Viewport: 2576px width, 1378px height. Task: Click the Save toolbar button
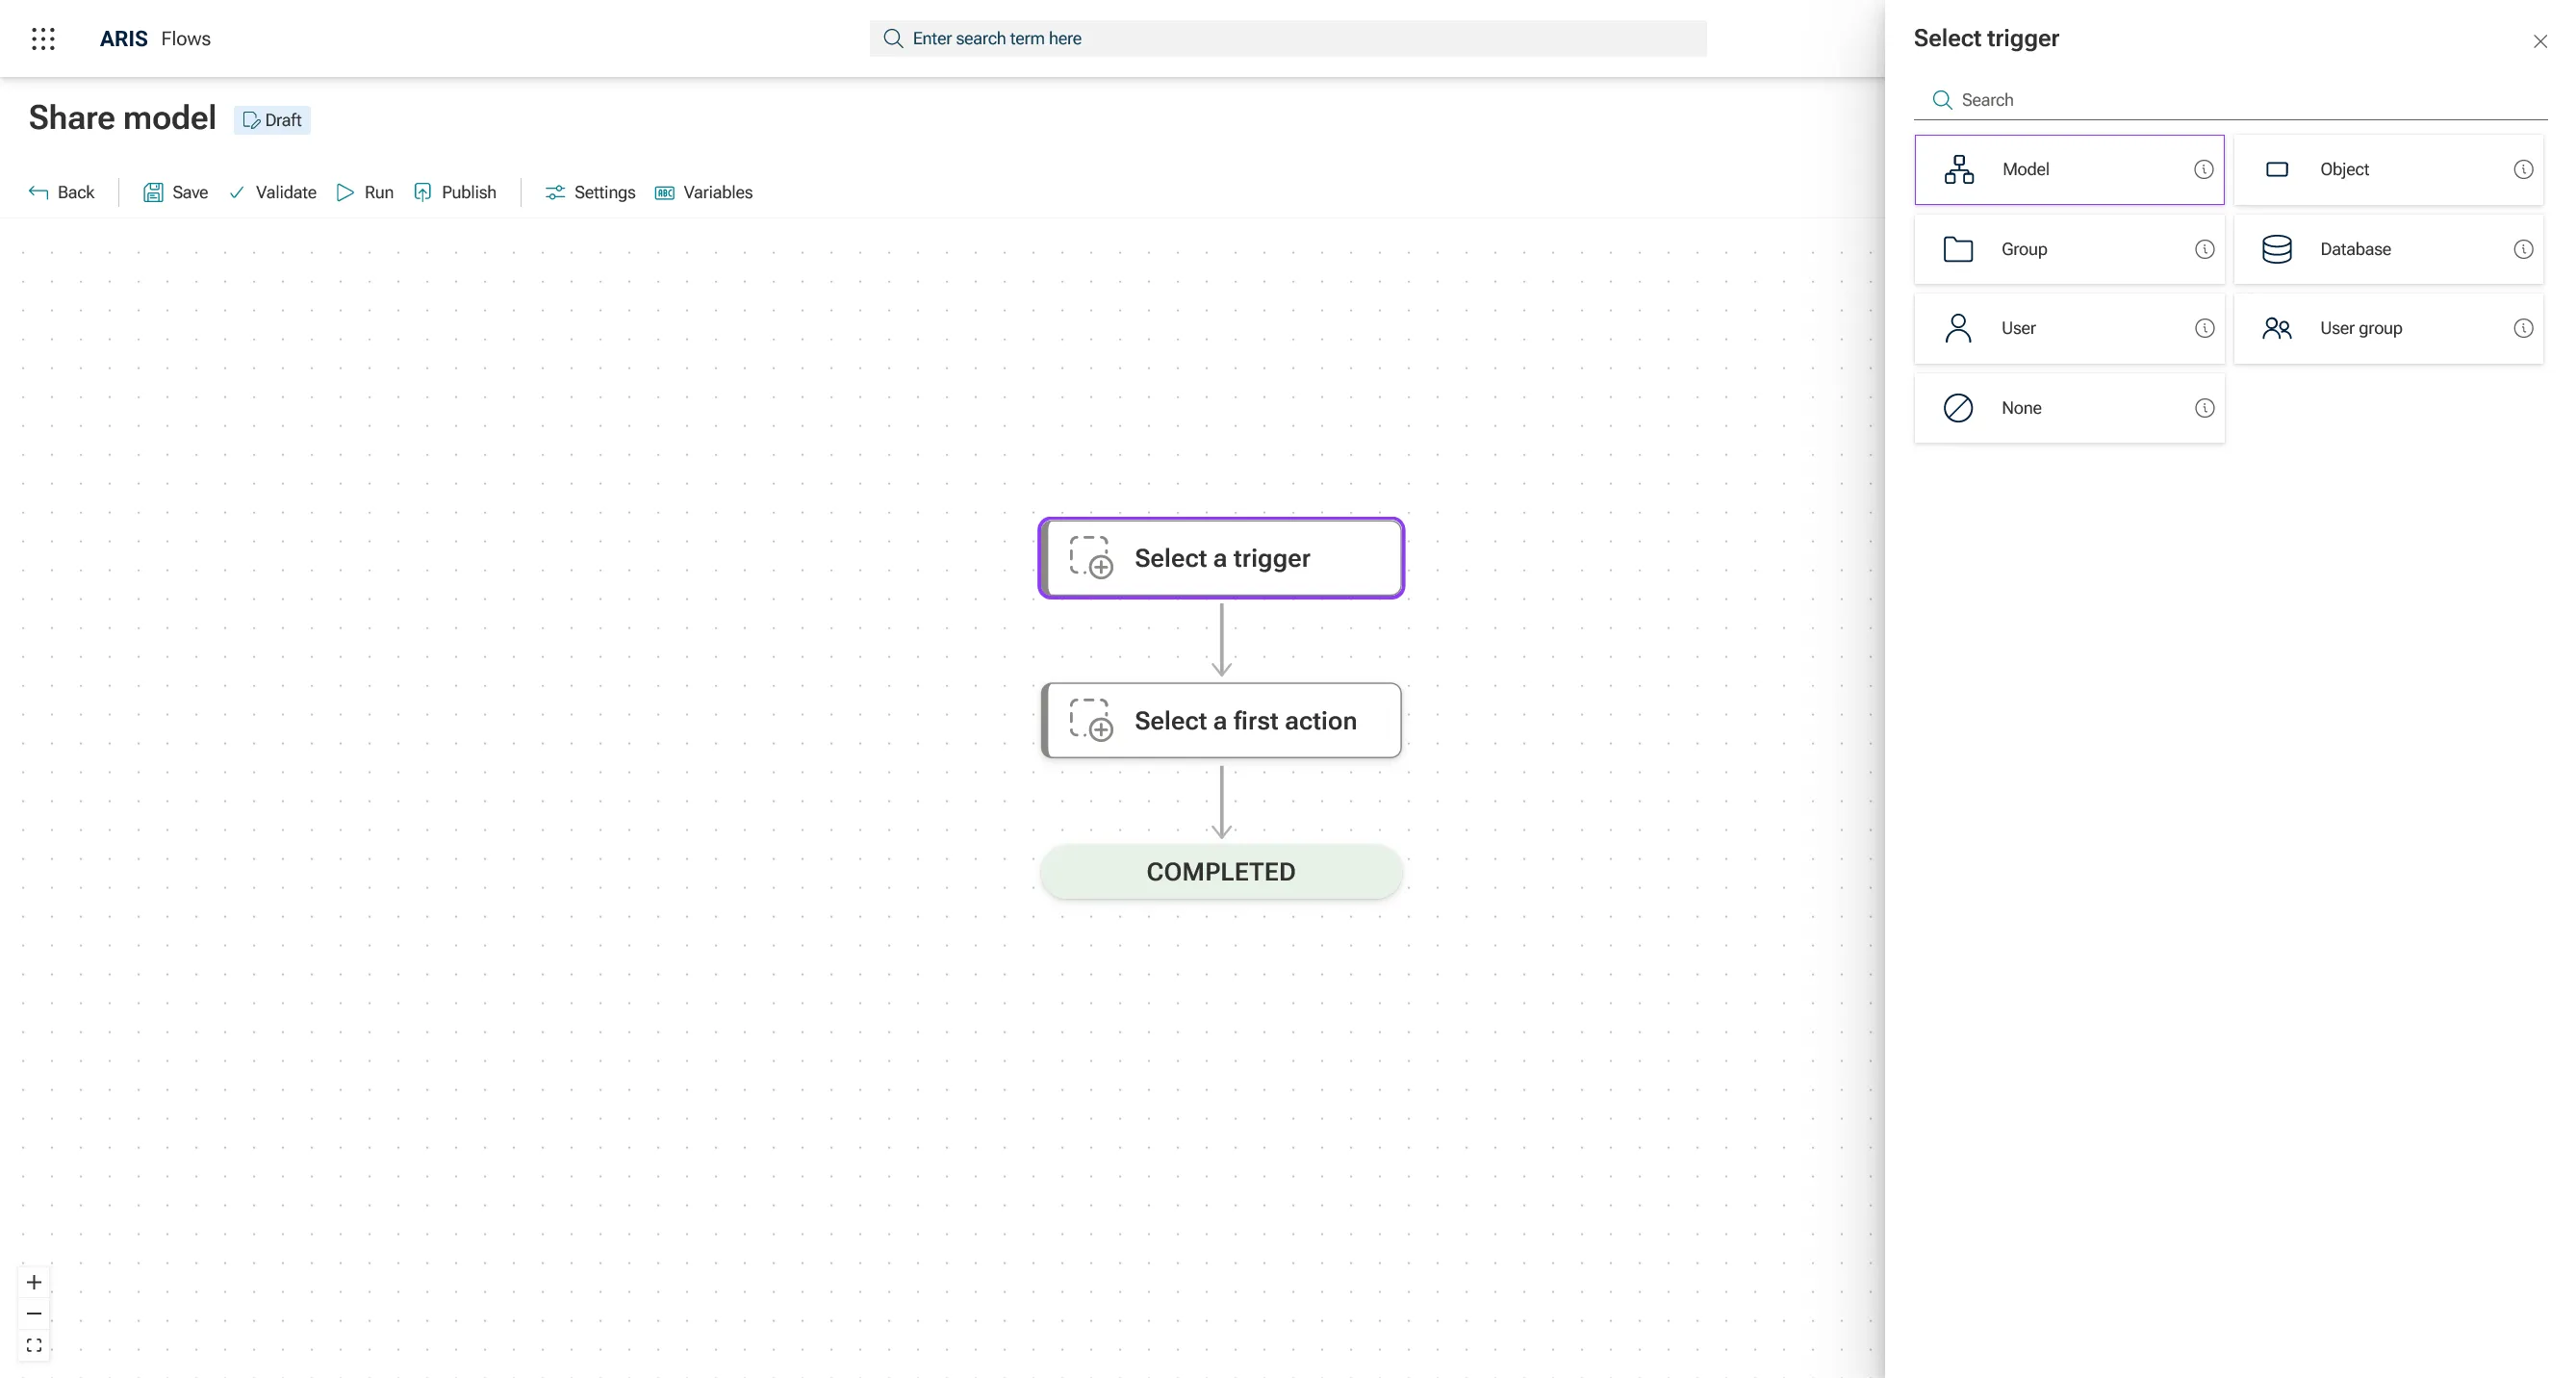(x=175, y=192)
